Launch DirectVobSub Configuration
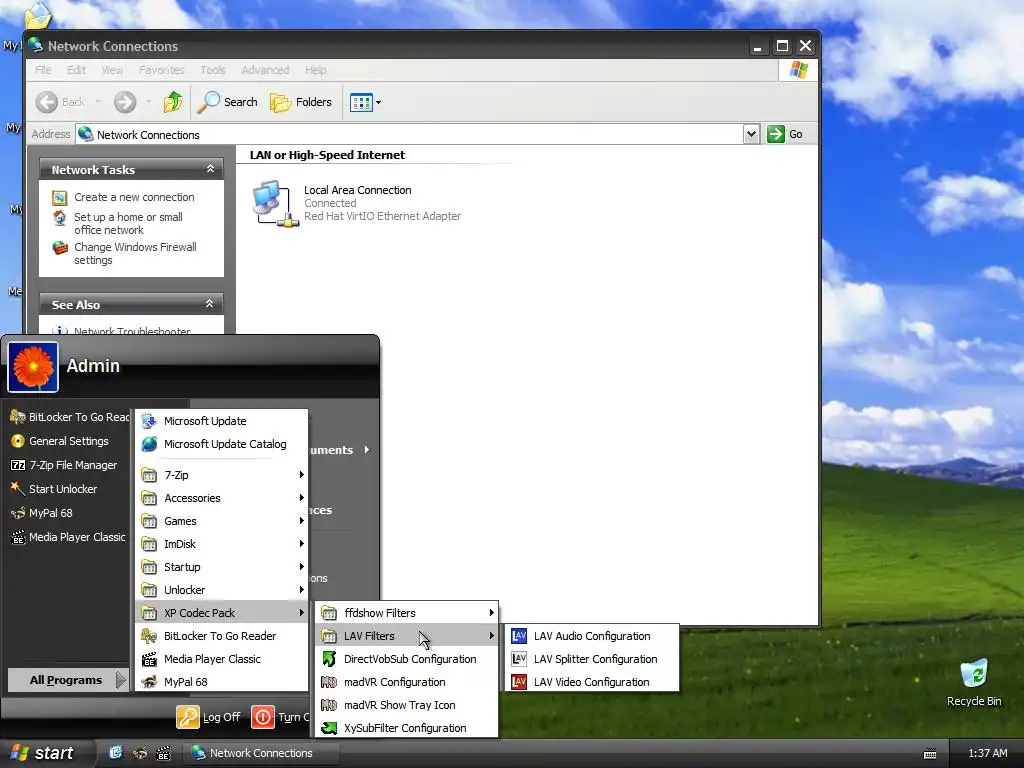This screenshot has height=768, width=1024. click(x=406, y=659)
